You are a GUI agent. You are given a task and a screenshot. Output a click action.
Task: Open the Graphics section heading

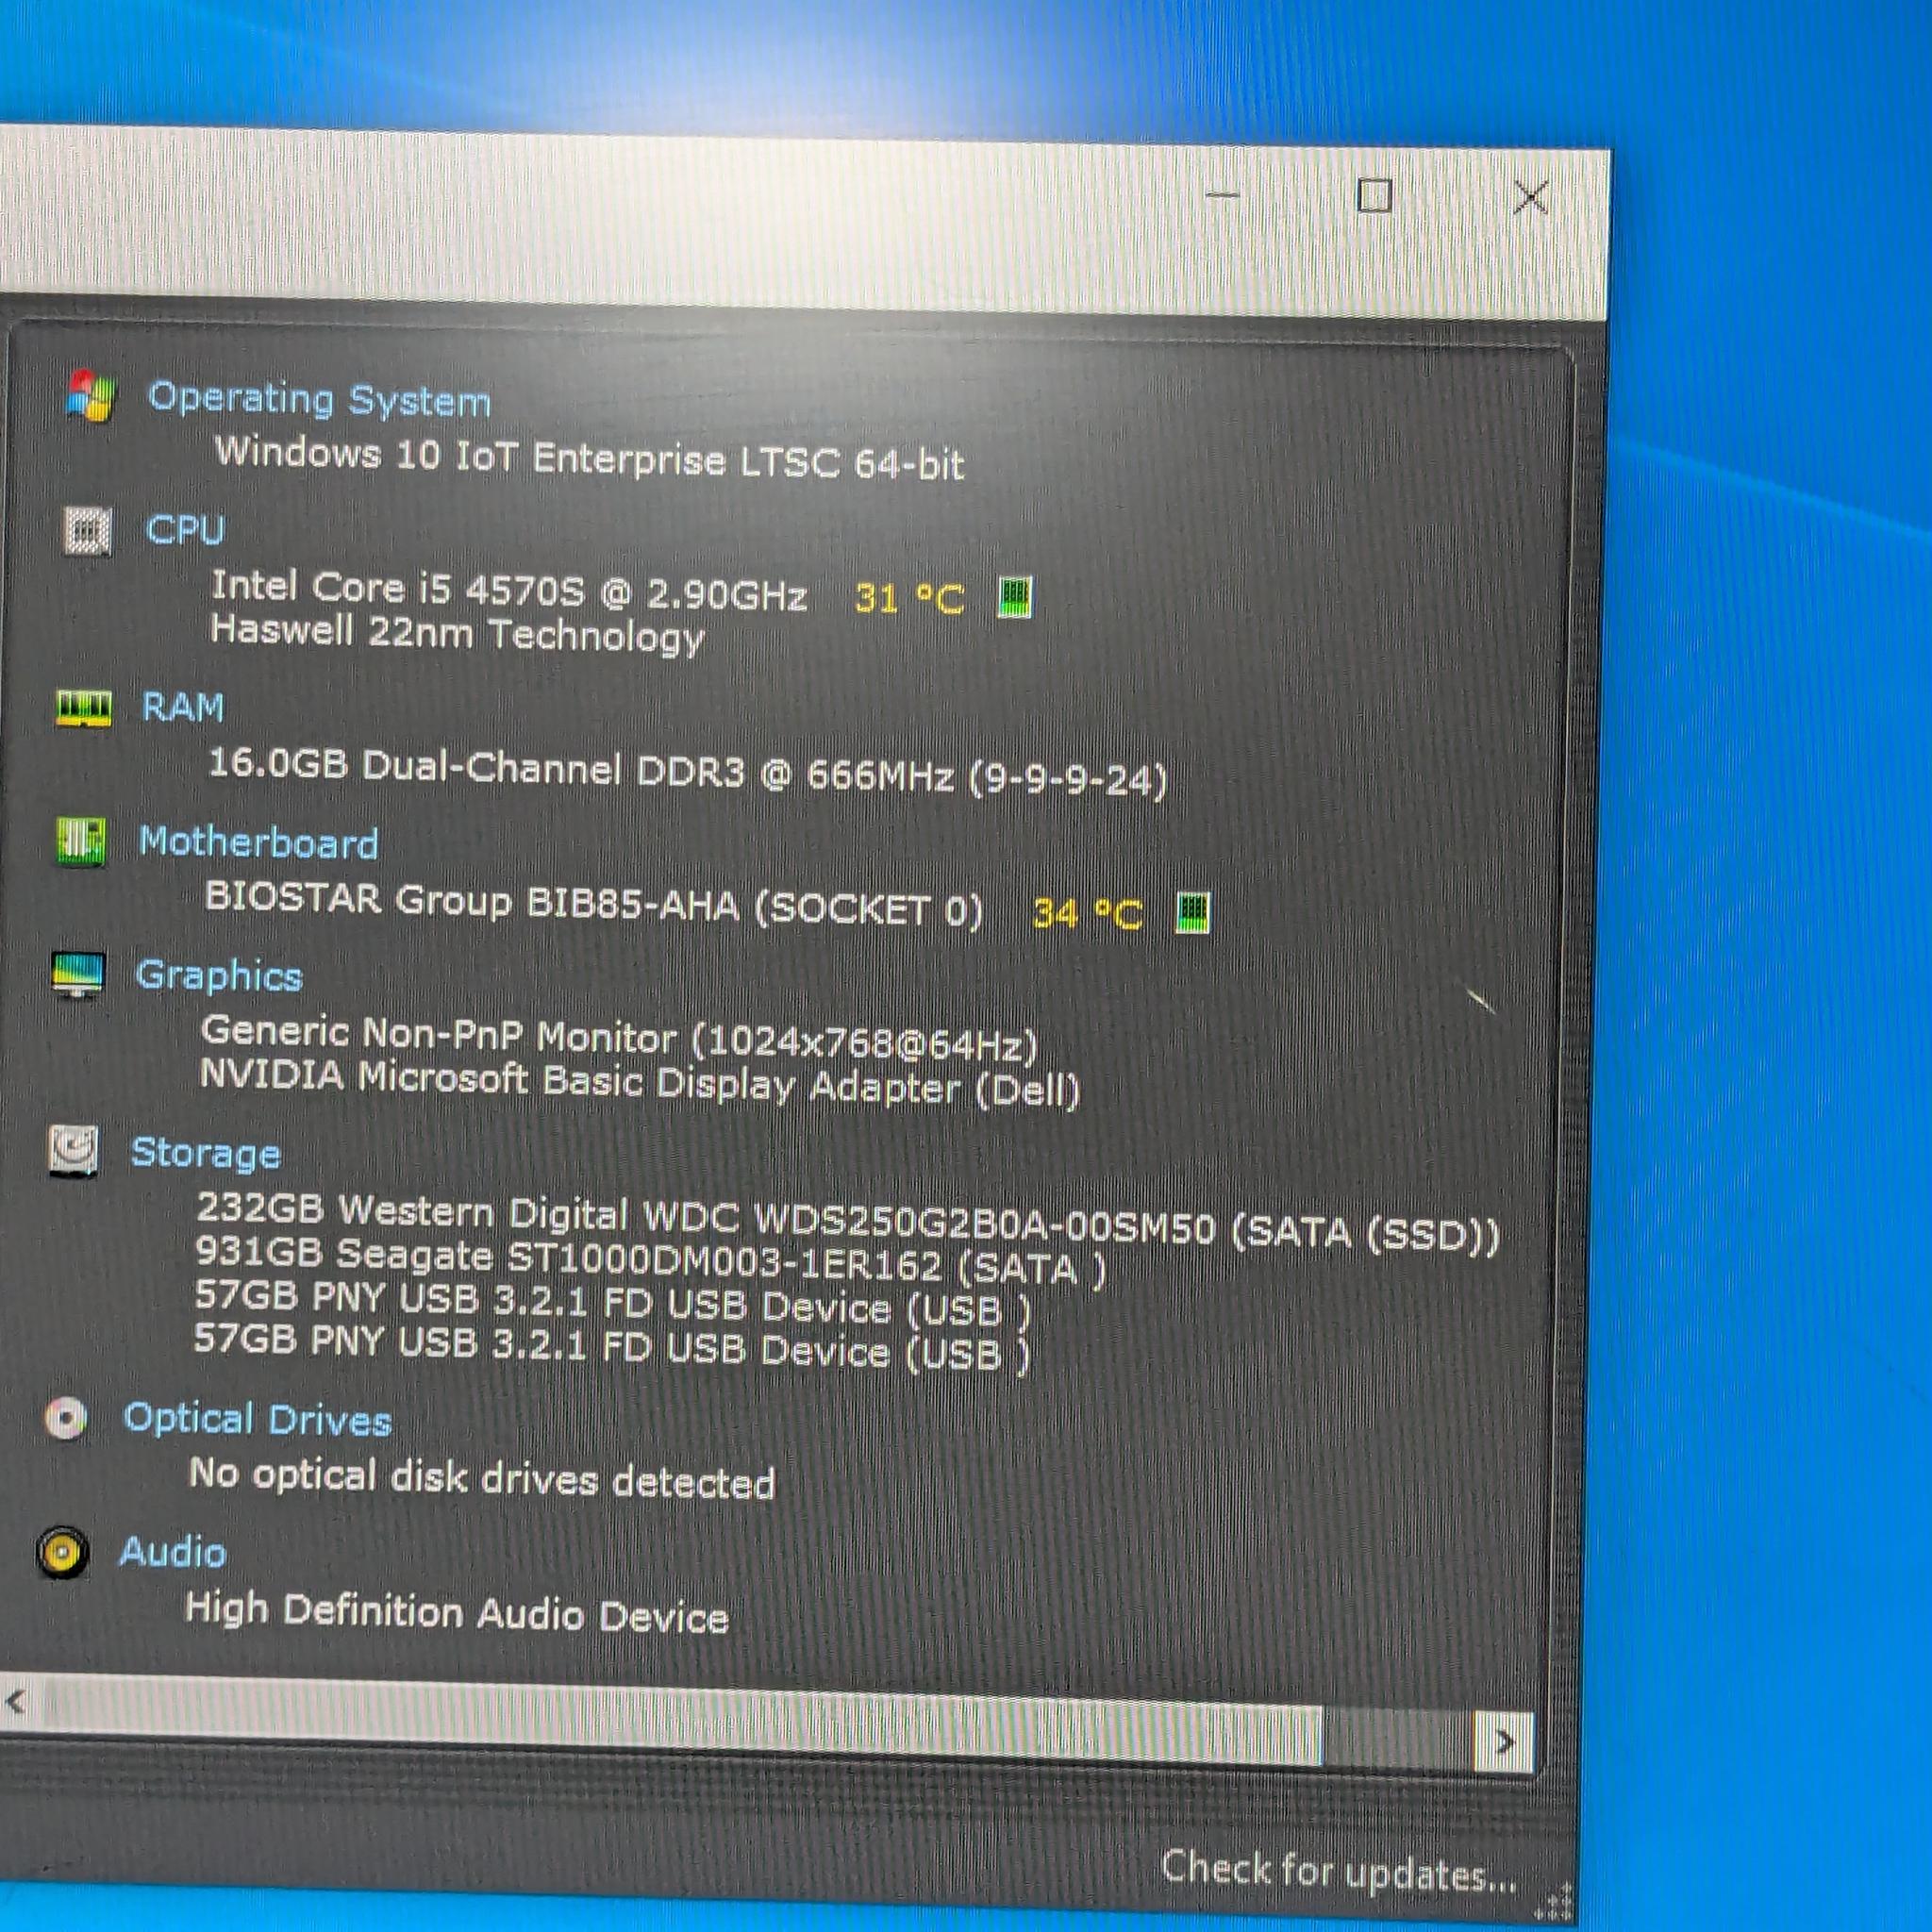pos(218,975)
